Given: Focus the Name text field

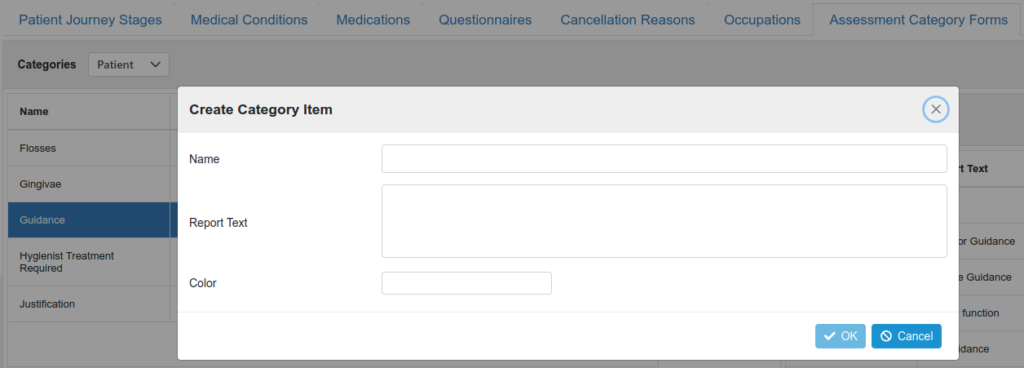Looking at the screenshot, I should click(x=664, y=159).
